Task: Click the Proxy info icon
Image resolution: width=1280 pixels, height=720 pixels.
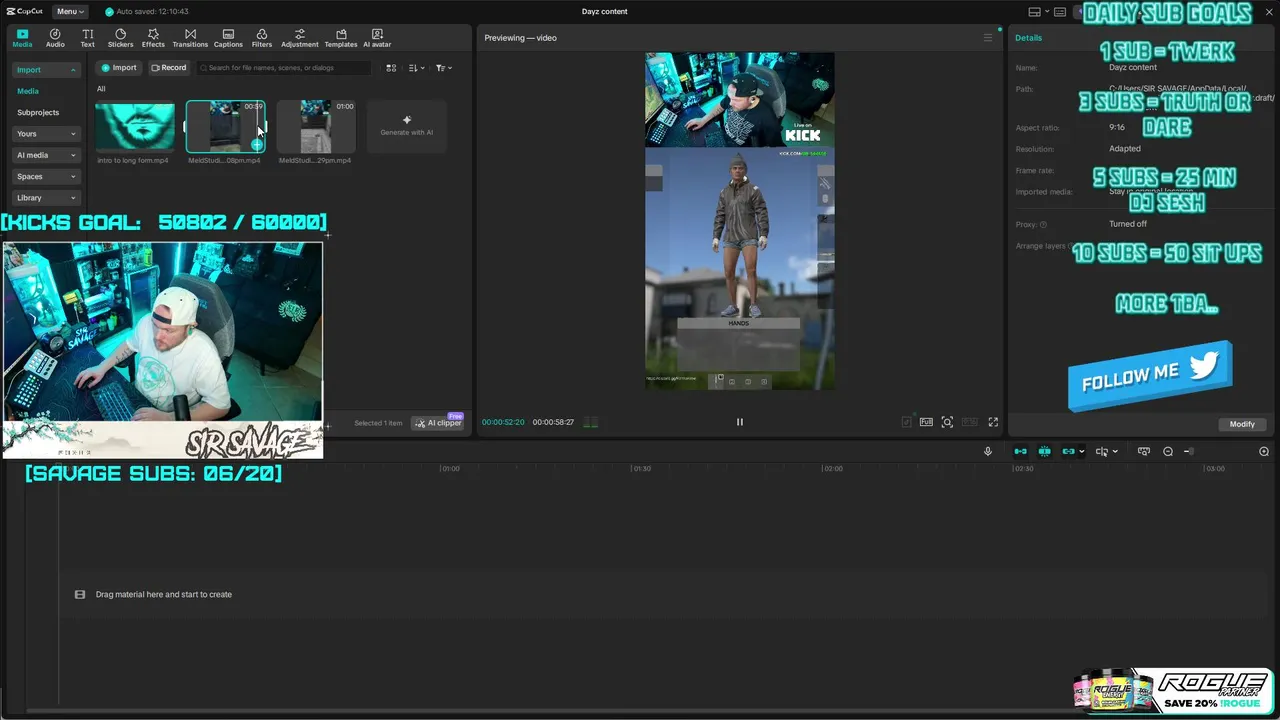Action: point(1043,225)
